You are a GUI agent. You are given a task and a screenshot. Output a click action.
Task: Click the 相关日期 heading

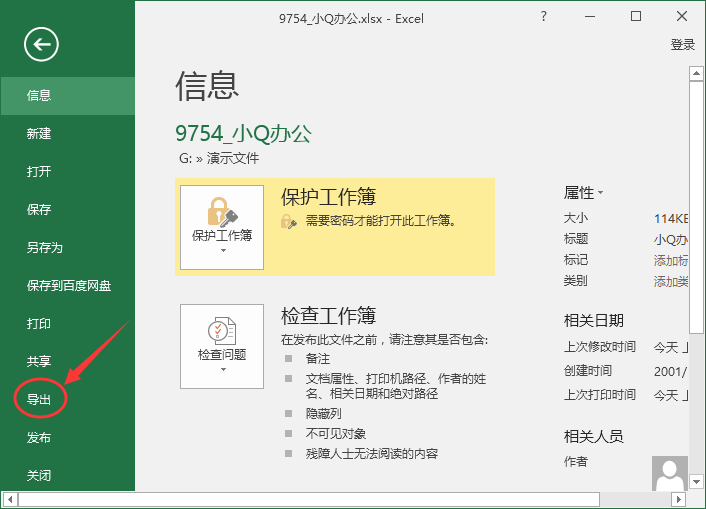[x=593, y=321]
